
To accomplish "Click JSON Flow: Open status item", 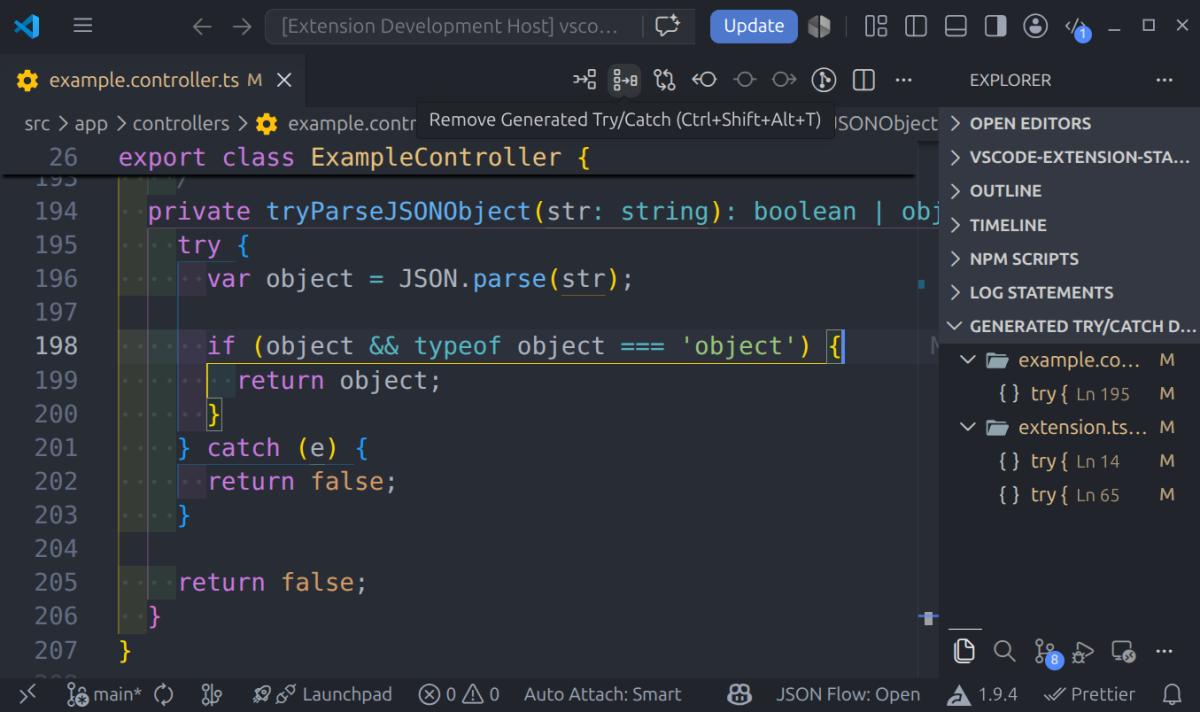I will [848, 694].
